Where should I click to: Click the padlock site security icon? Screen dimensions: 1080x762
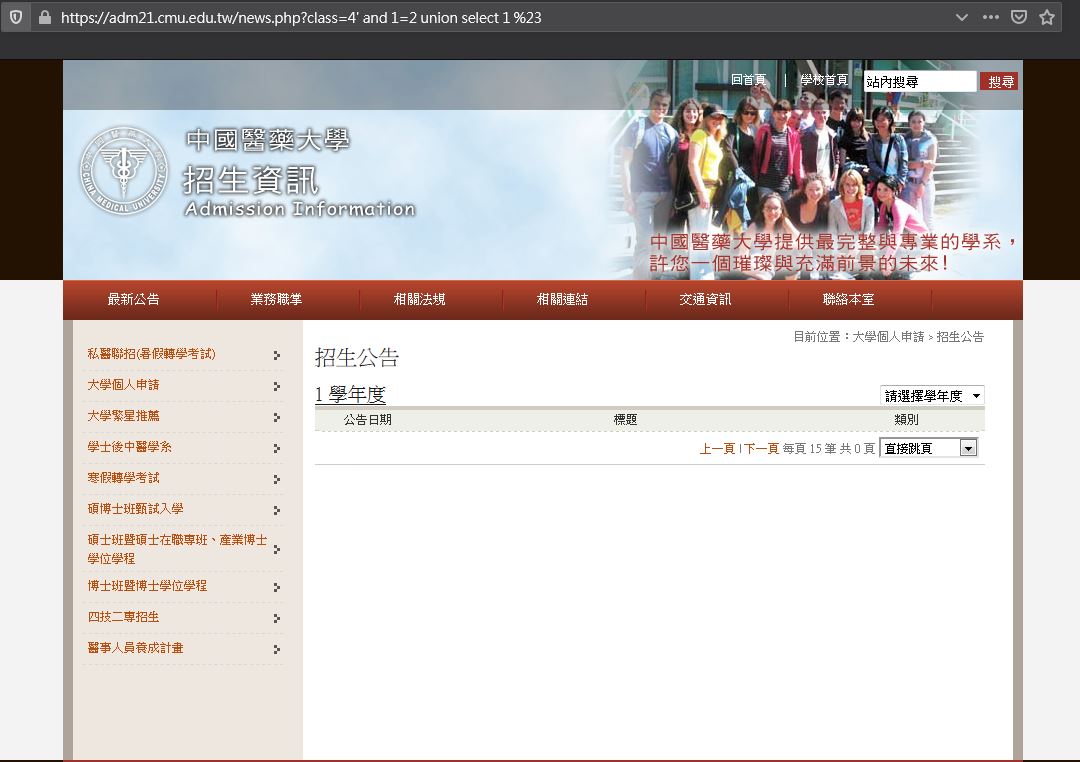tap(45, 17)
